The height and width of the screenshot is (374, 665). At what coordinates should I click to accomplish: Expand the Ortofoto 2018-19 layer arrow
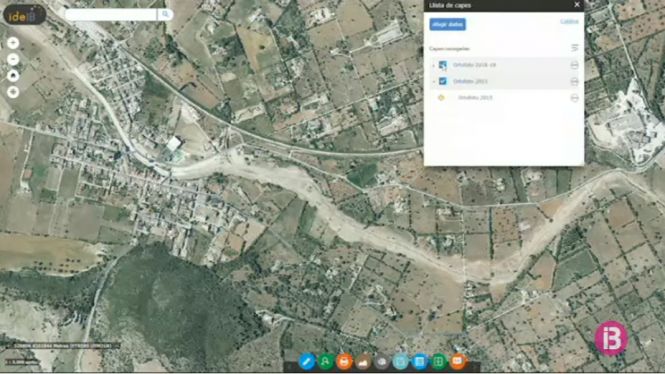(x=433, y=65)
